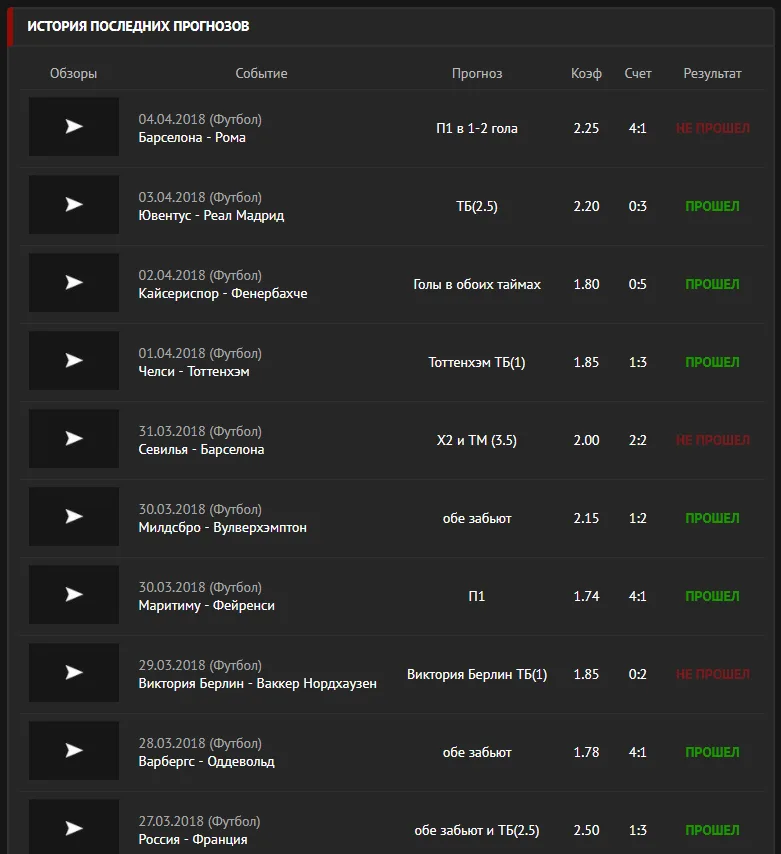Select the Челси - Тоттенхэм match title
Image resolution: width=781 pixels, height=854 pixels.
(194, 371)
